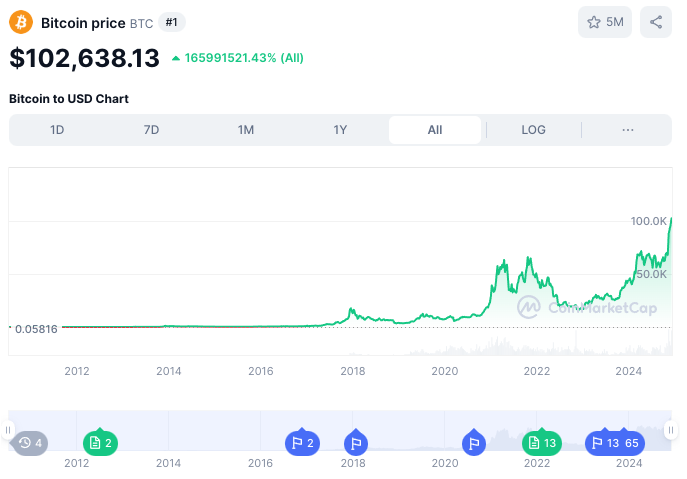Click the $102,638.13 price value

[x=85, y=58]
